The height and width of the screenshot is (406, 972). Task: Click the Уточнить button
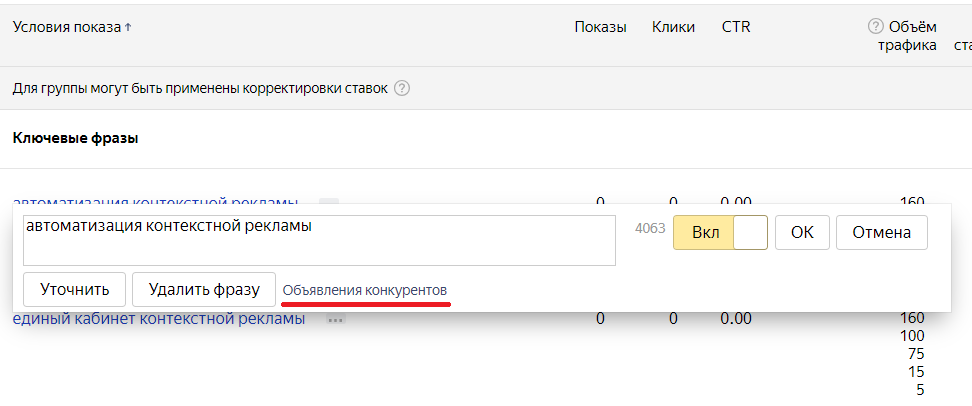tap(74, 289)
